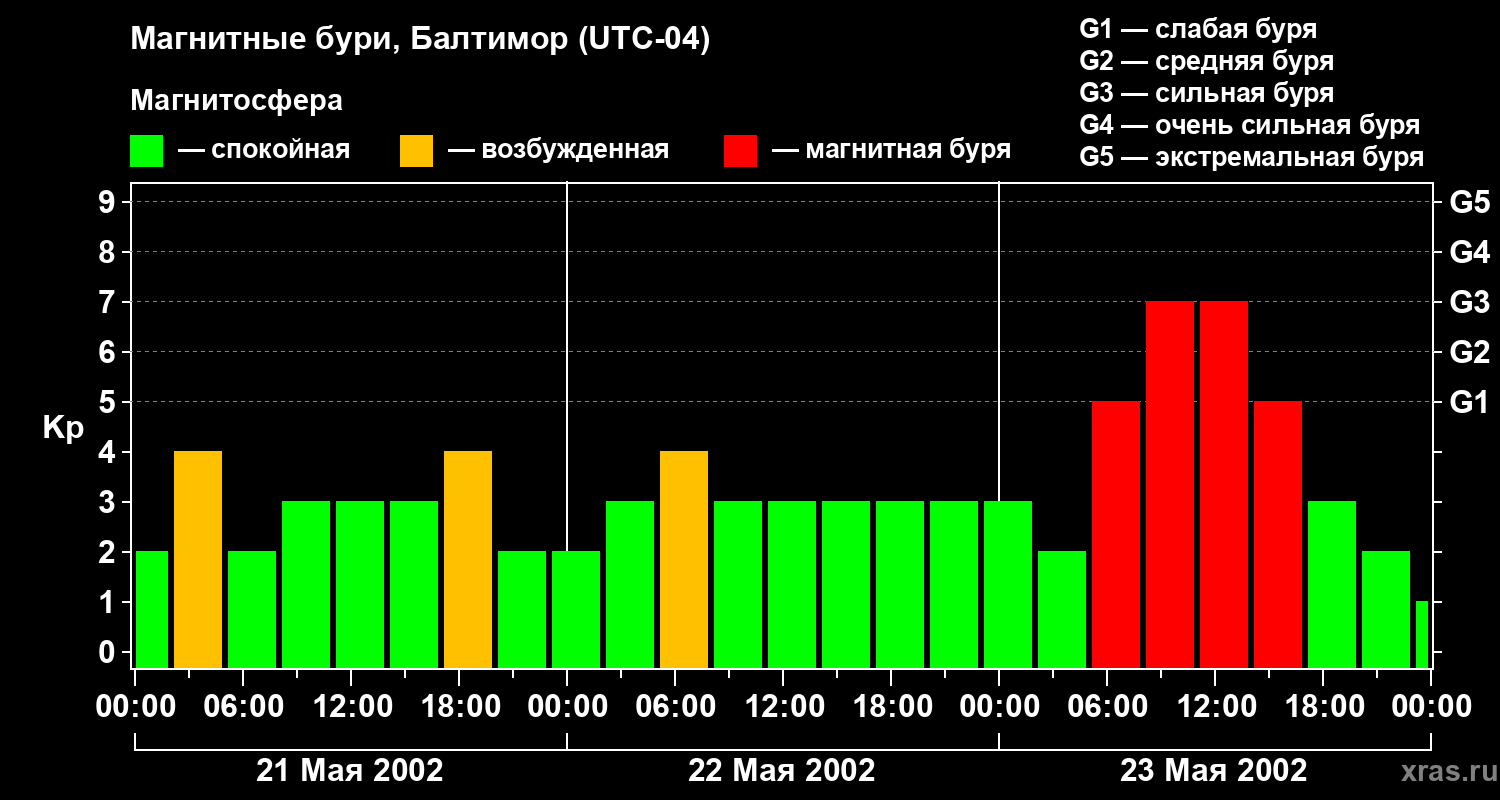Viewport: 1500px width, 800px height.
Task: Click the 'Магнитосфера' heading
Action: (237, 101)
